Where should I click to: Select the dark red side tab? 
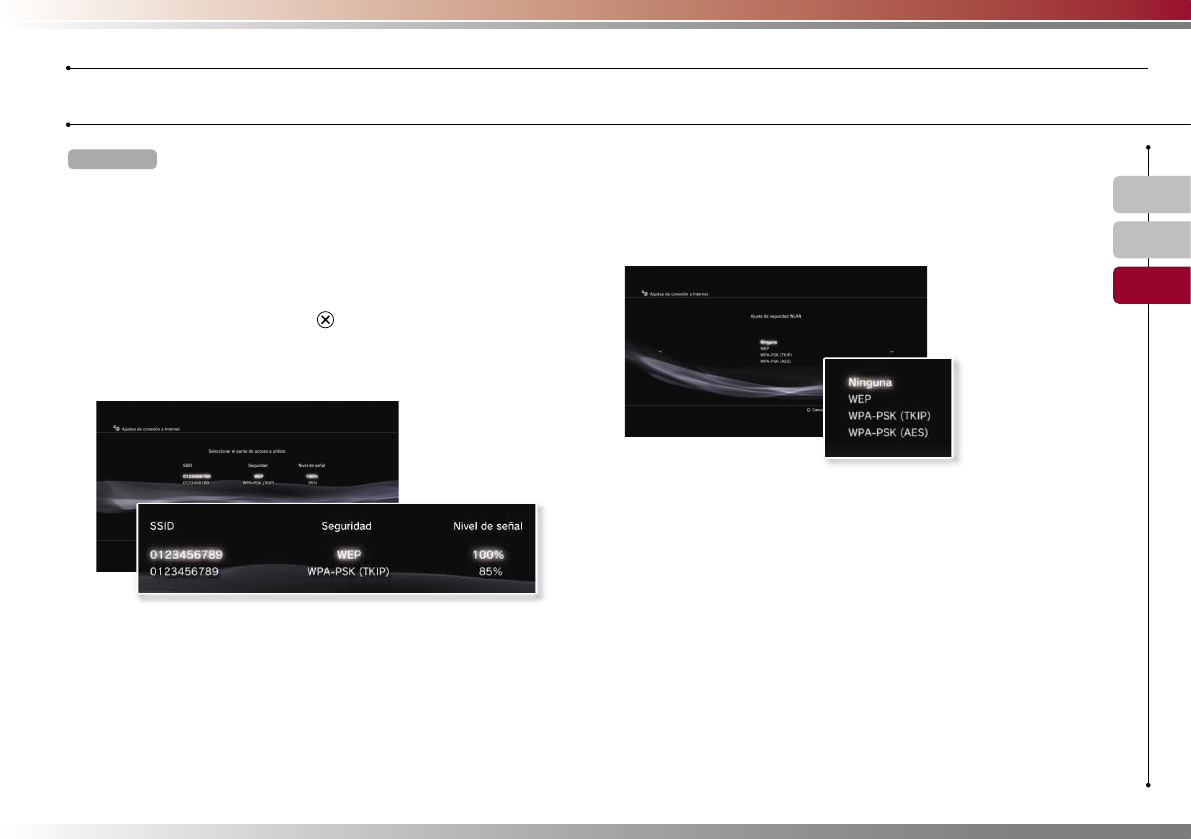click(x=1152, y=285)
